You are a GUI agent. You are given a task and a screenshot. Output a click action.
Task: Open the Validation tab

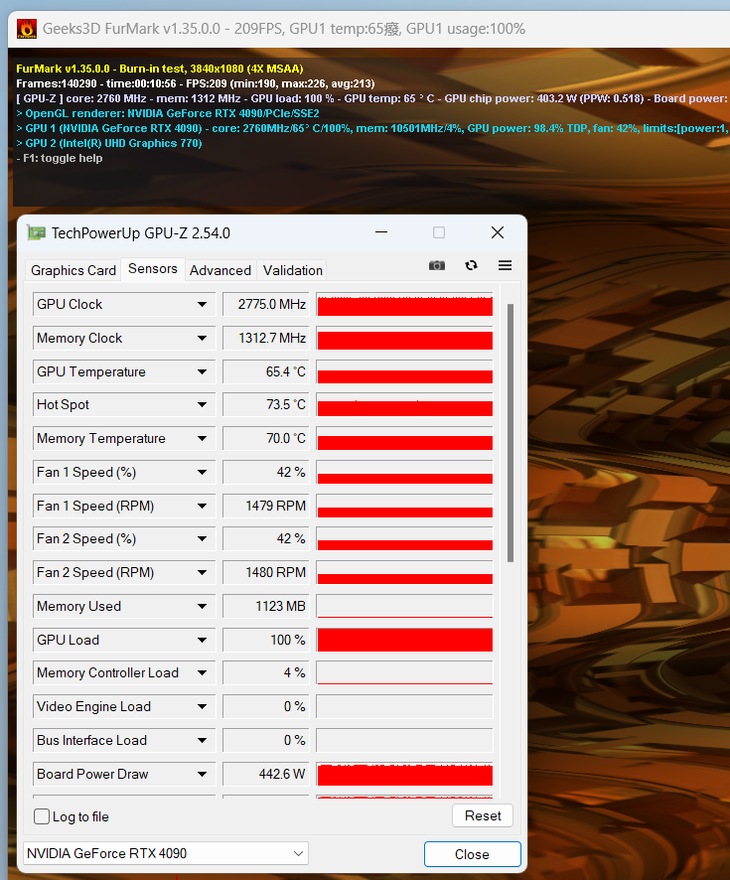click(x=292, y=270)
